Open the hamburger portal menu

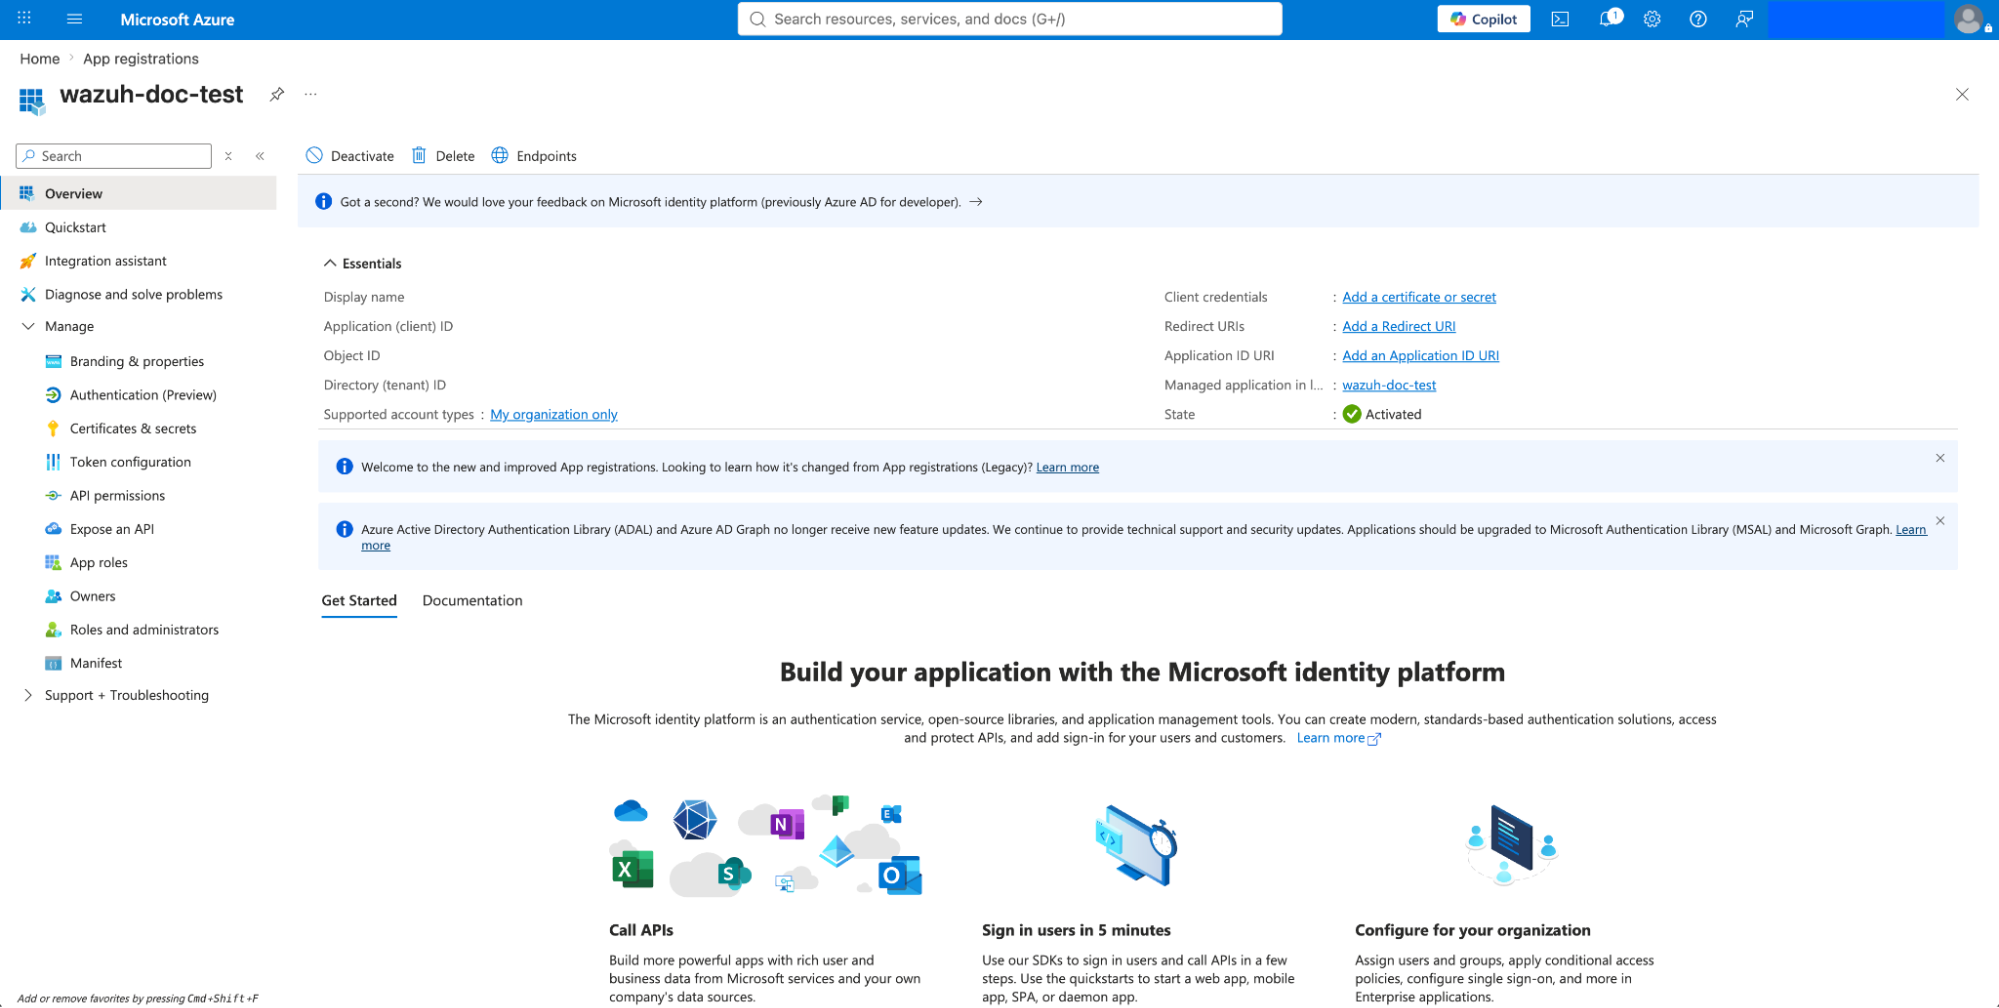pyautogui.click(x=74, y=19)
